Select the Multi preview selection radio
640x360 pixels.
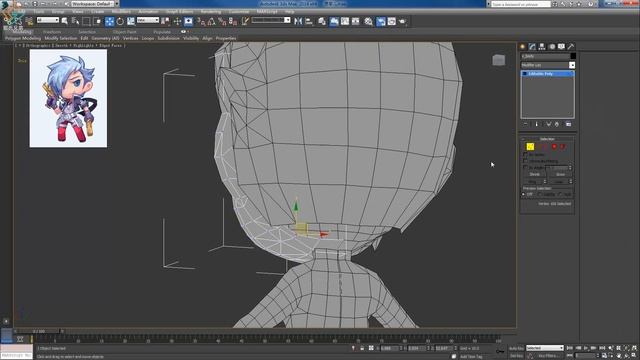click(x=560, y=194)
